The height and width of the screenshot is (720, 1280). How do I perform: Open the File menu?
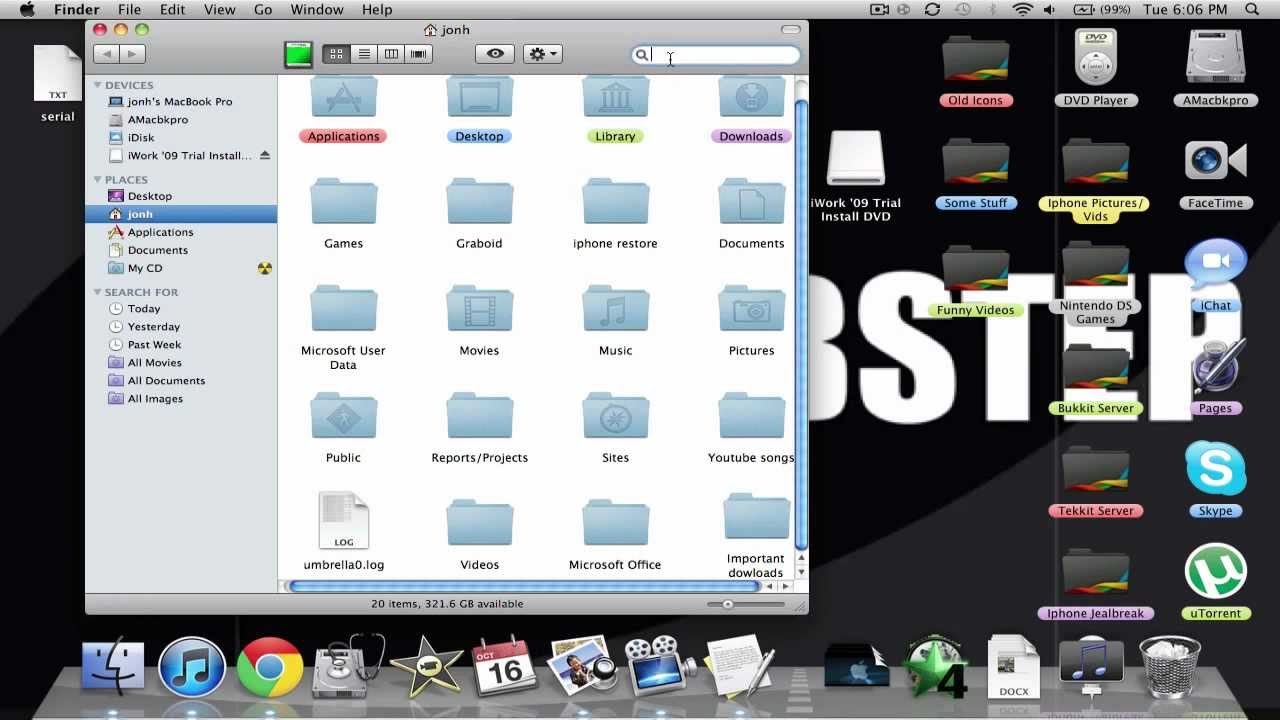129,9
